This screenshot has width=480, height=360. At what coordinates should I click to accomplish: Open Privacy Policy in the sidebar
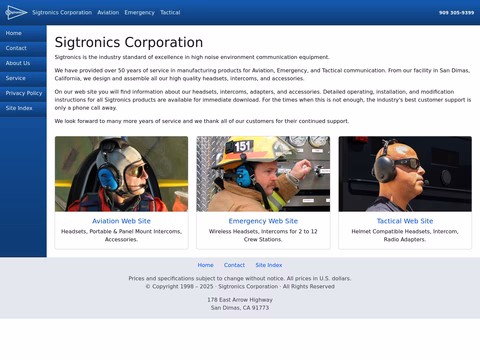click(23, 93)
